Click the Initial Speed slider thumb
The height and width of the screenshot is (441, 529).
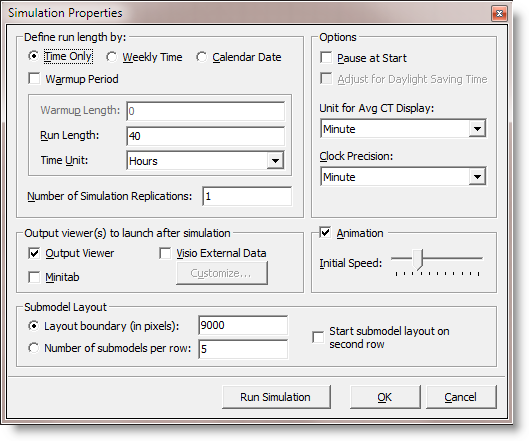tap(418, 260)
